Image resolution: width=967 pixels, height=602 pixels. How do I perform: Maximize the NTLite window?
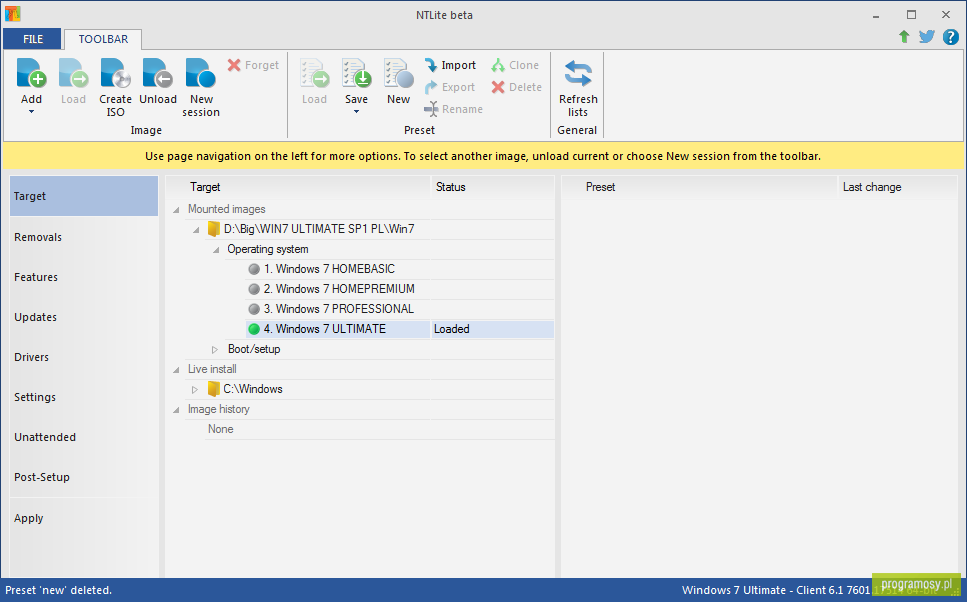coord(911,15)
